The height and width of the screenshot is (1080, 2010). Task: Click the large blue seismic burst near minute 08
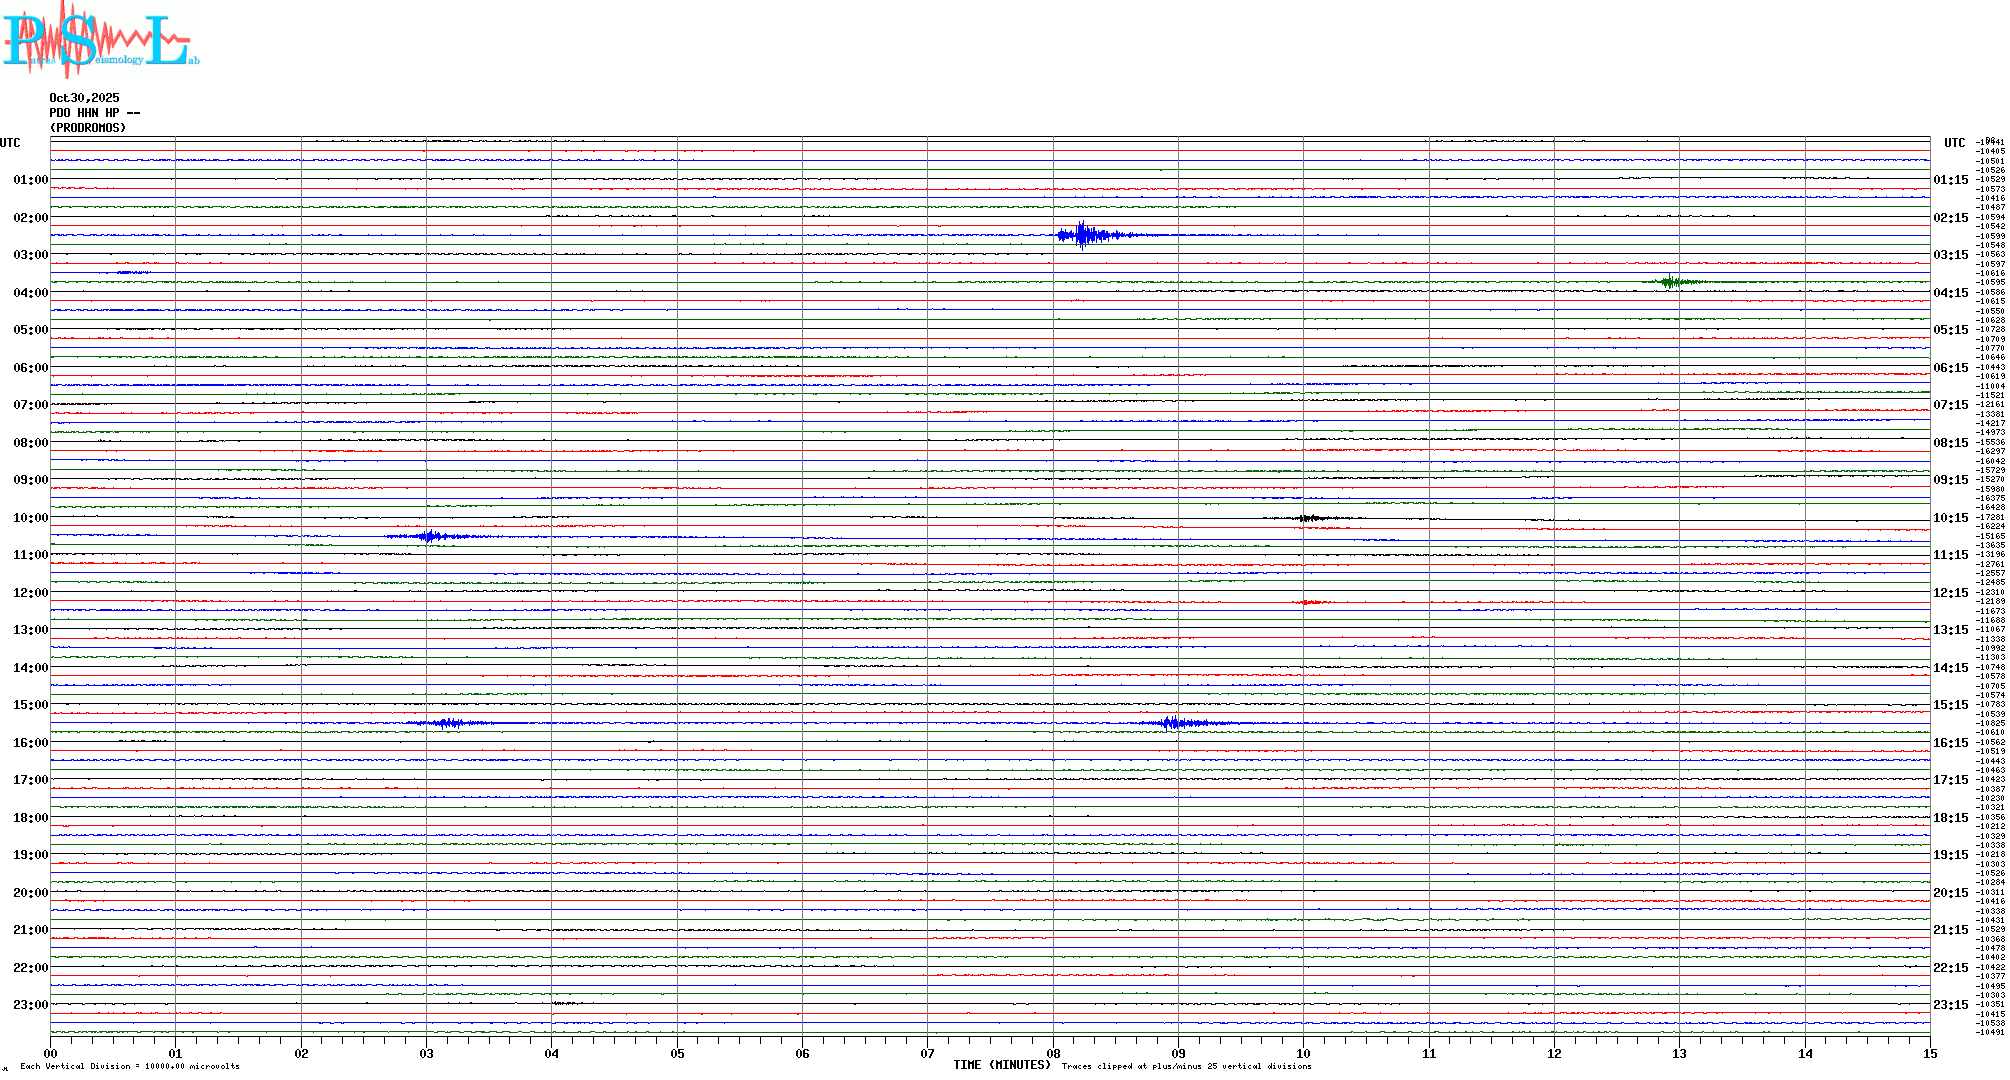click(1083, 236)
